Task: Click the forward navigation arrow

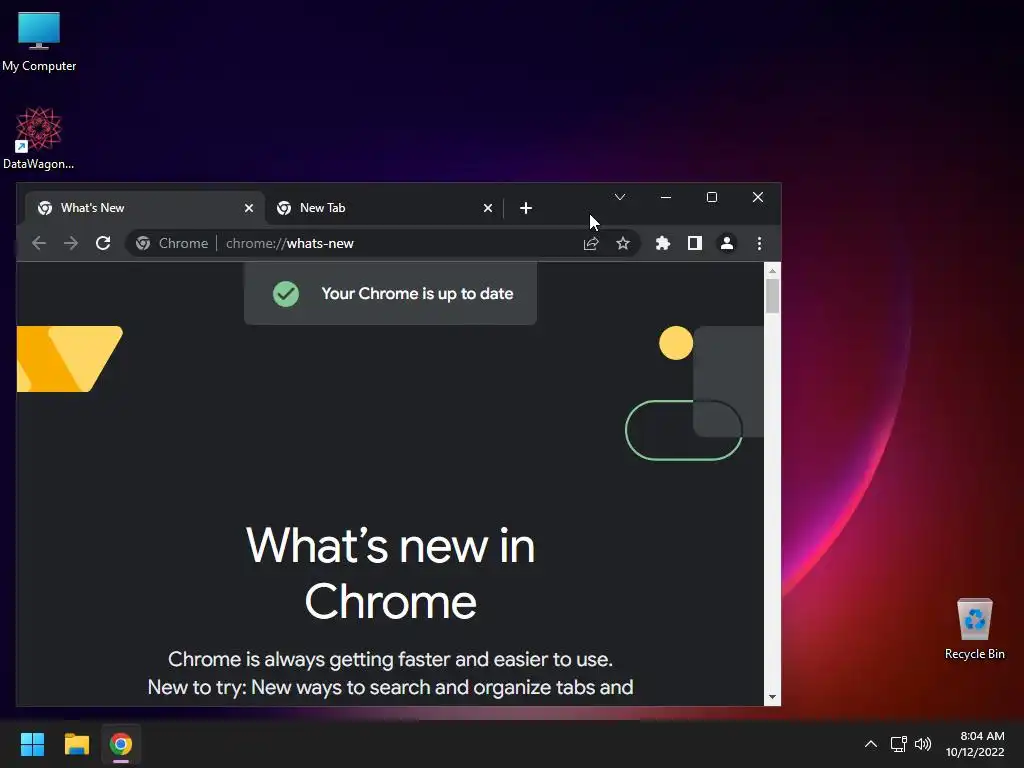Action: point(71,244)
